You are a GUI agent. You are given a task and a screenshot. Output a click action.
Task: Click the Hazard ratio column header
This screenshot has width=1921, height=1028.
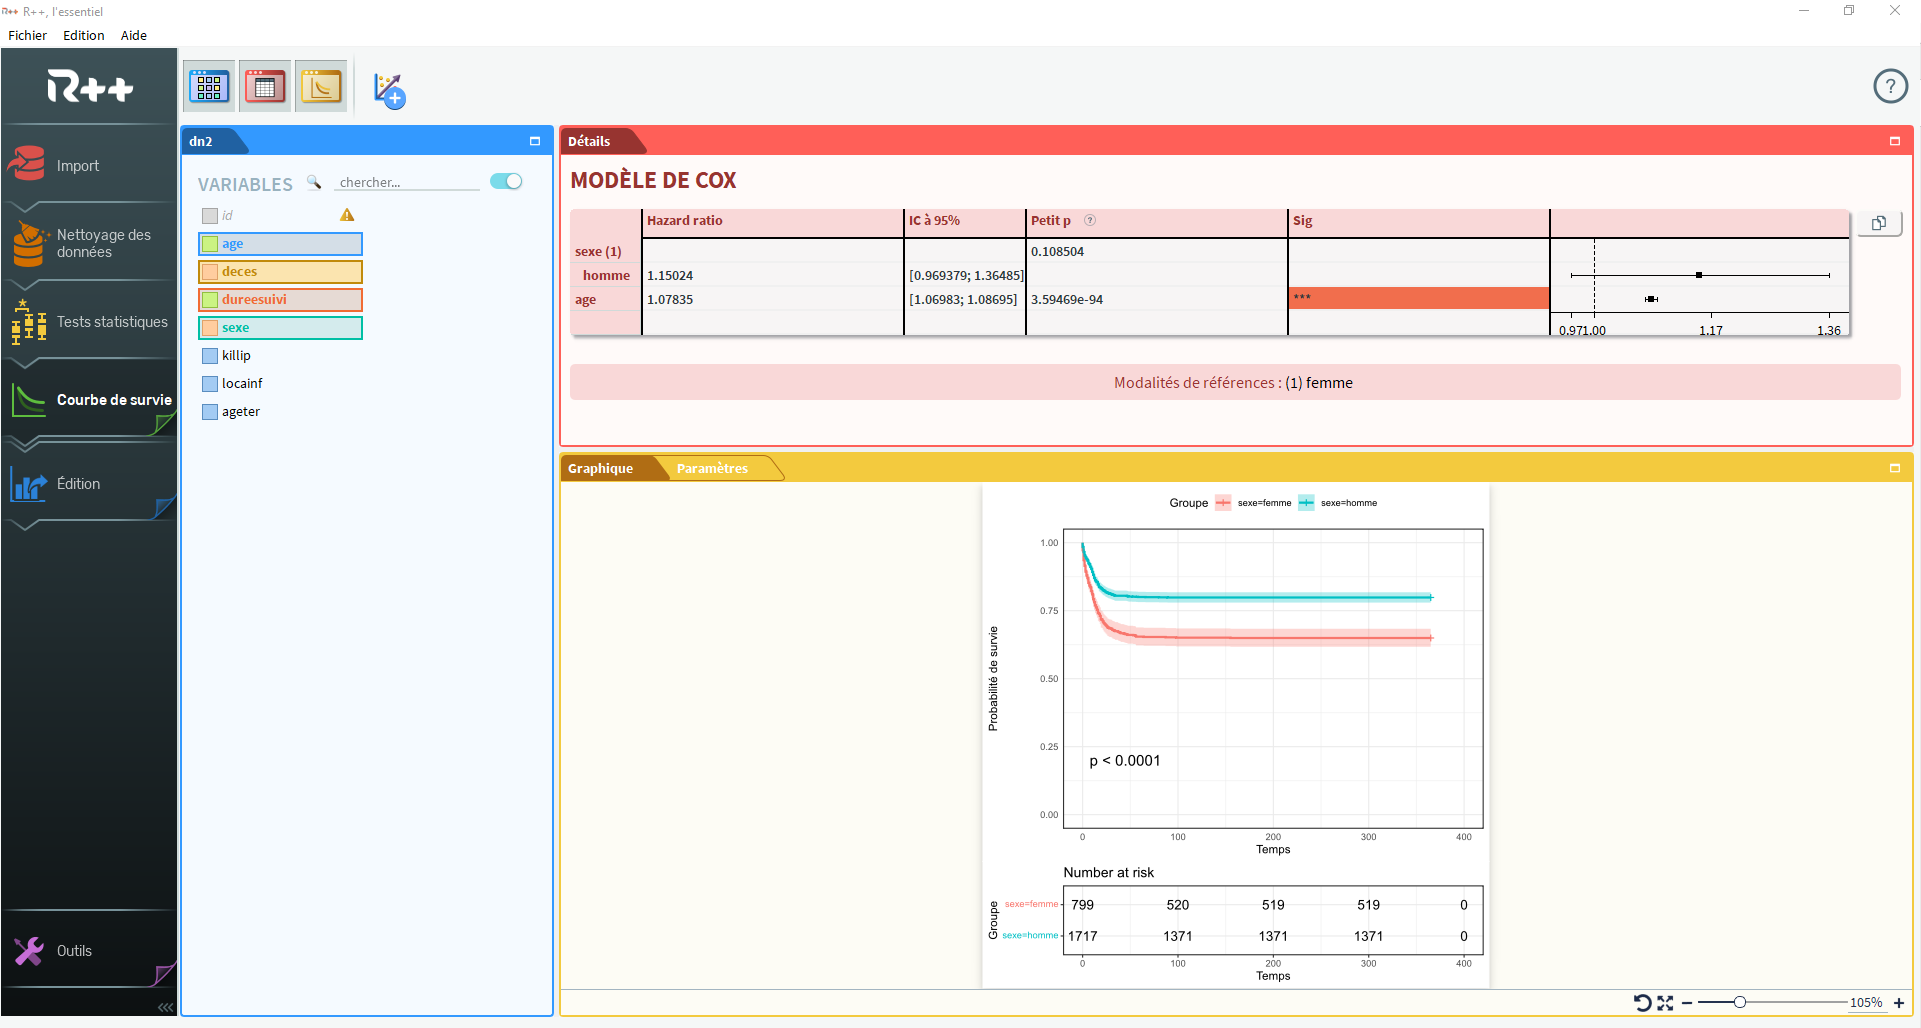coord(772,220)
